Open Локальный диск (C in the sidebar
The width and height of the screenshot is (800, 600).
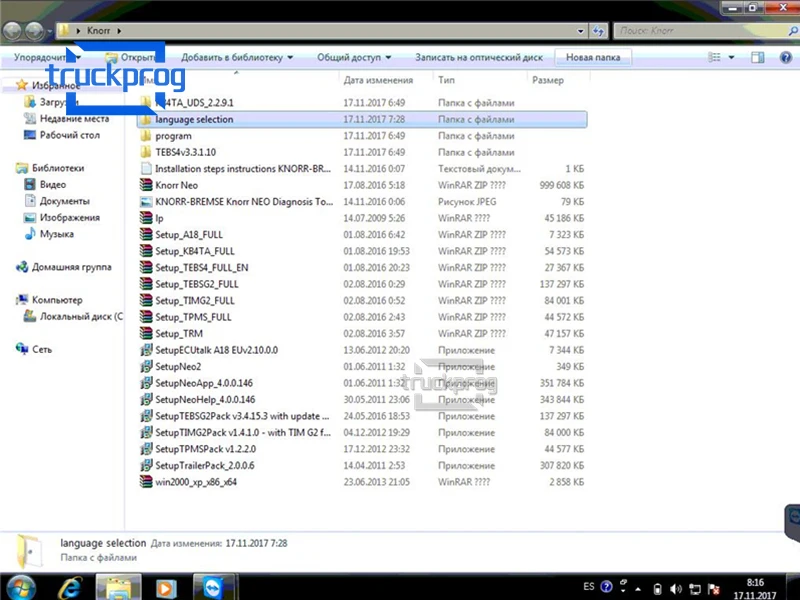73,316
